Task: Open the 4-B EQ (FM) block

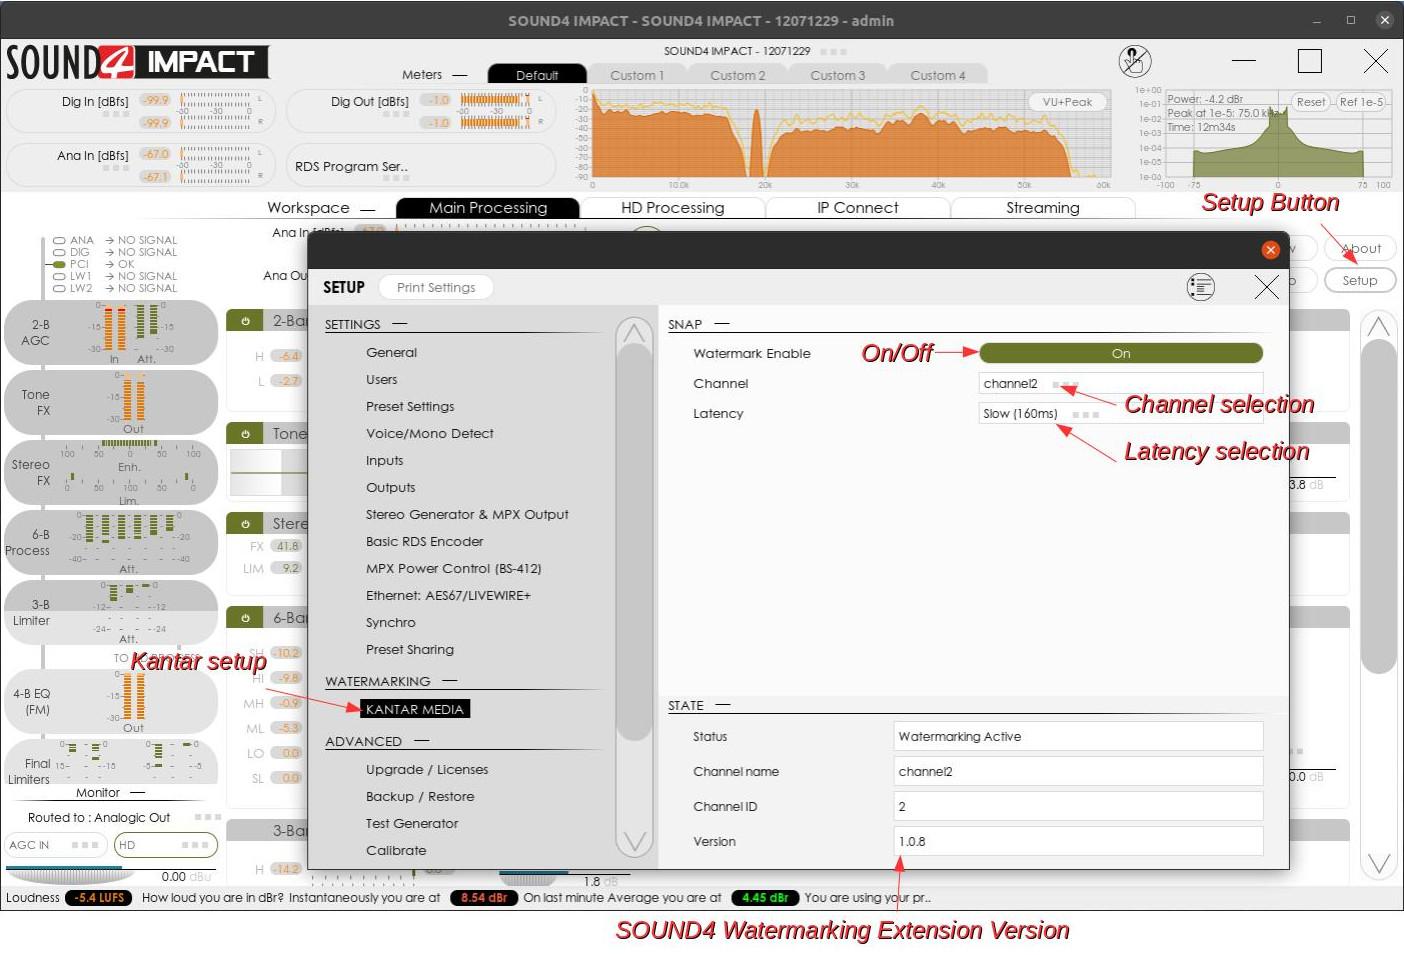Action: click(111, 702)
